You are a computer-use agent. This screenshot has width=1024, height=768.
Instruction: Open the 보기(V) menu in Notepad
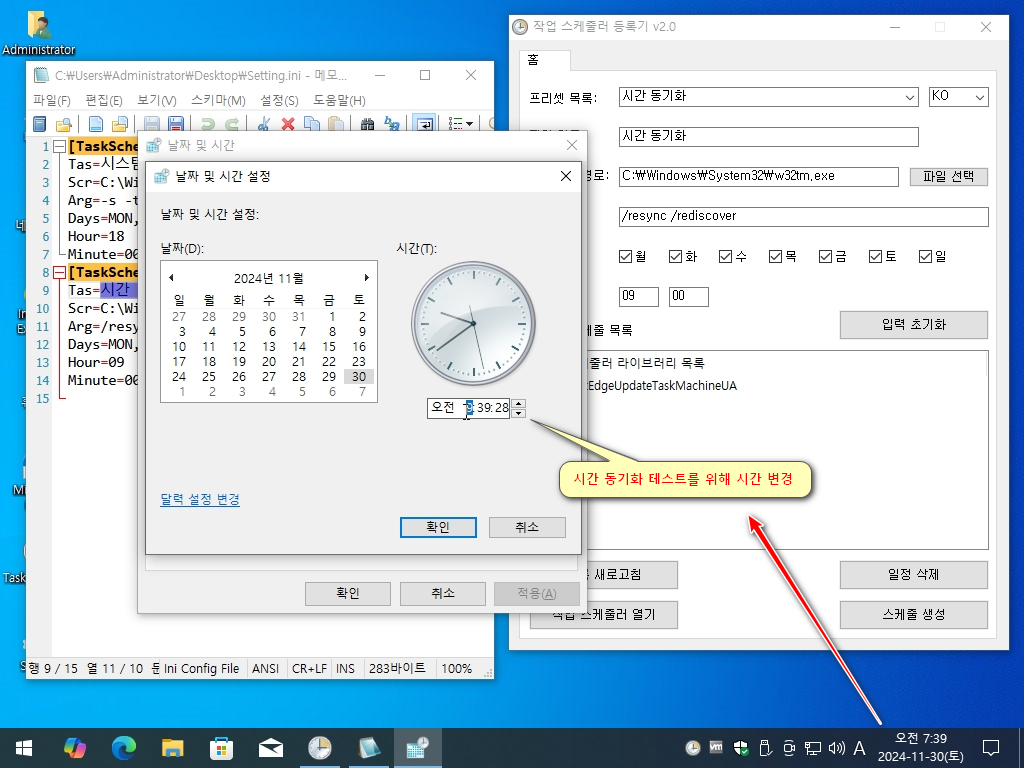click(157, 100)
